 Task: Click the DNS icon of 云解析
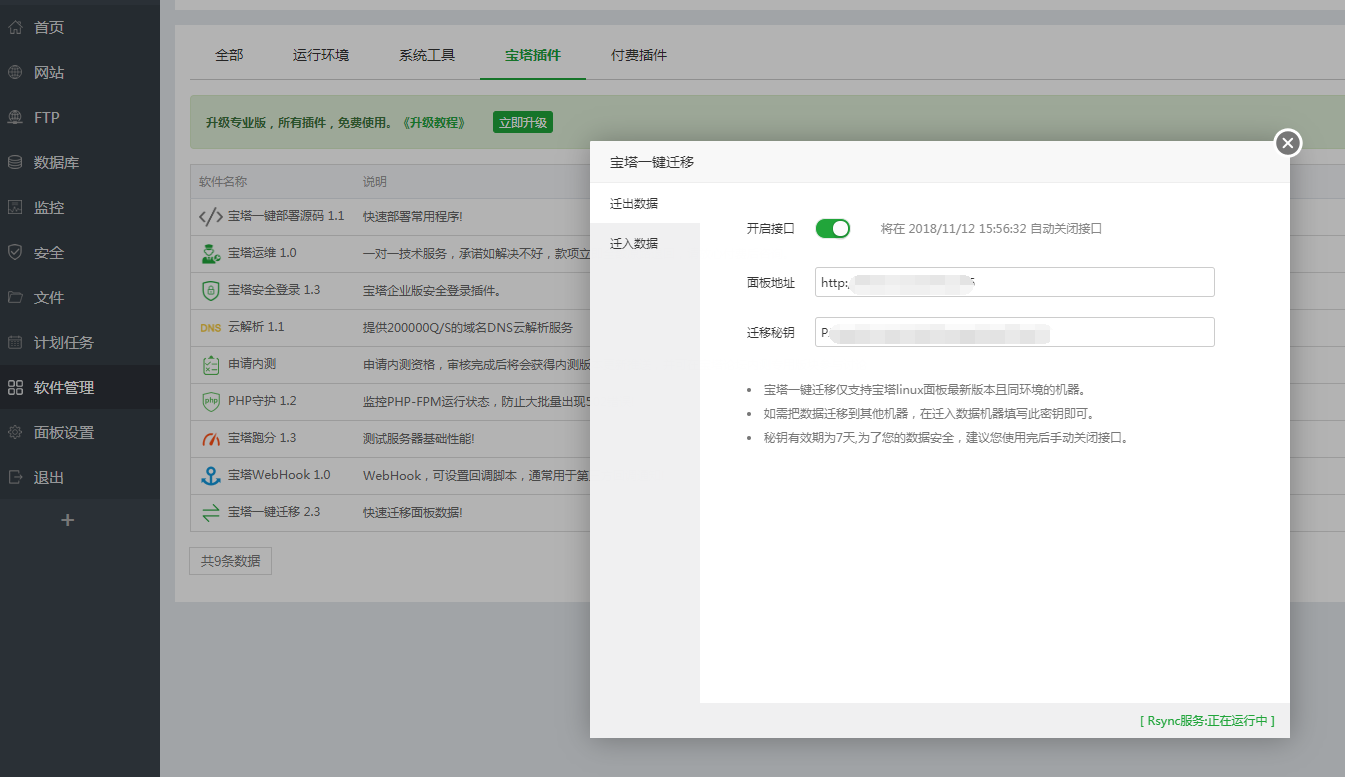point(211,327)
